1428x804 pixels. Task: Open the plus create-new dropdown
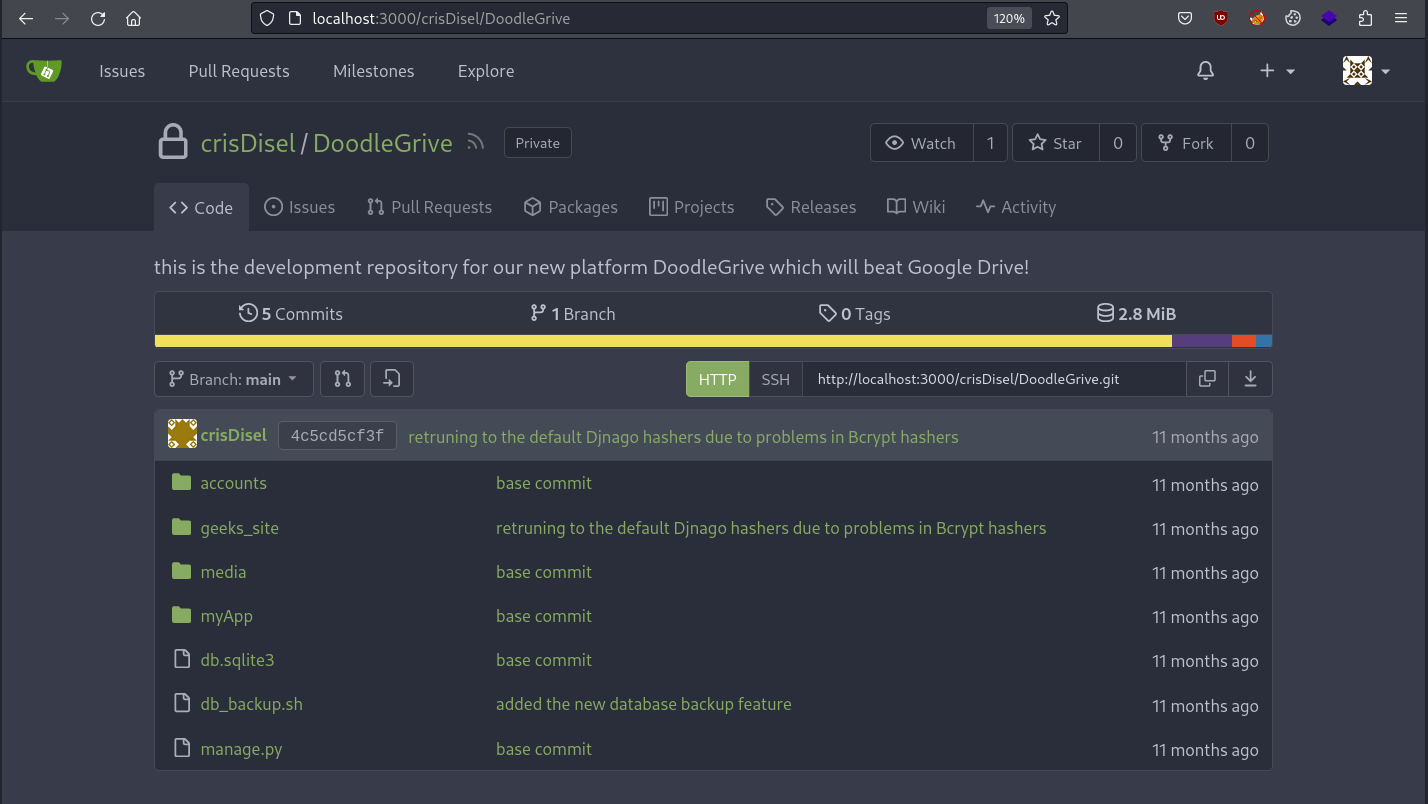(1276, 71)
